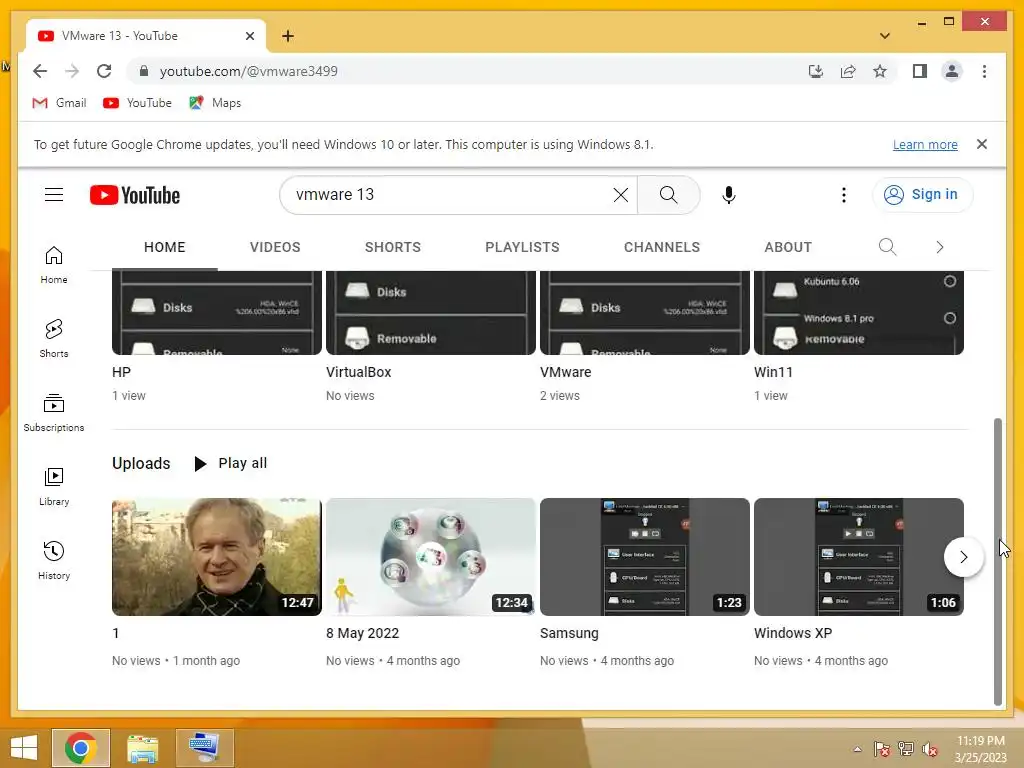Open the VirtualBox video thumbnail
The height and width of the screenshot is (768, 1024).
tap(431, 313)
